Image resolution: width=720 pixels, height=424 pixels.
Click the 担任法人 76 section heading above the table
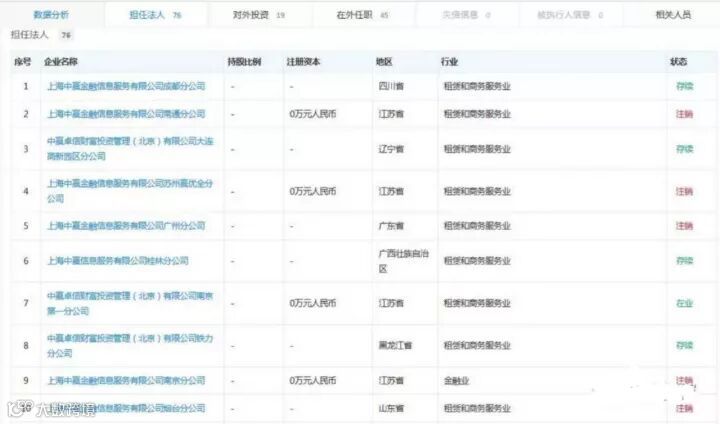pos(41,35)
